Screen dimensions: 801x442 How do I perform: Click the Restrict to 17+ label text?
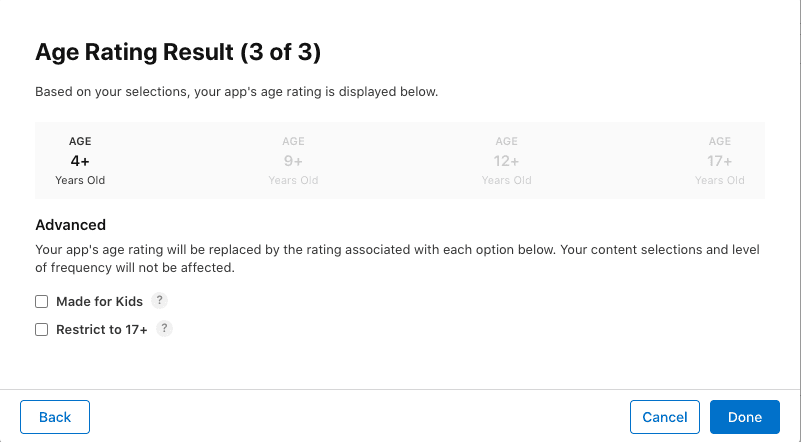[102, 329]
